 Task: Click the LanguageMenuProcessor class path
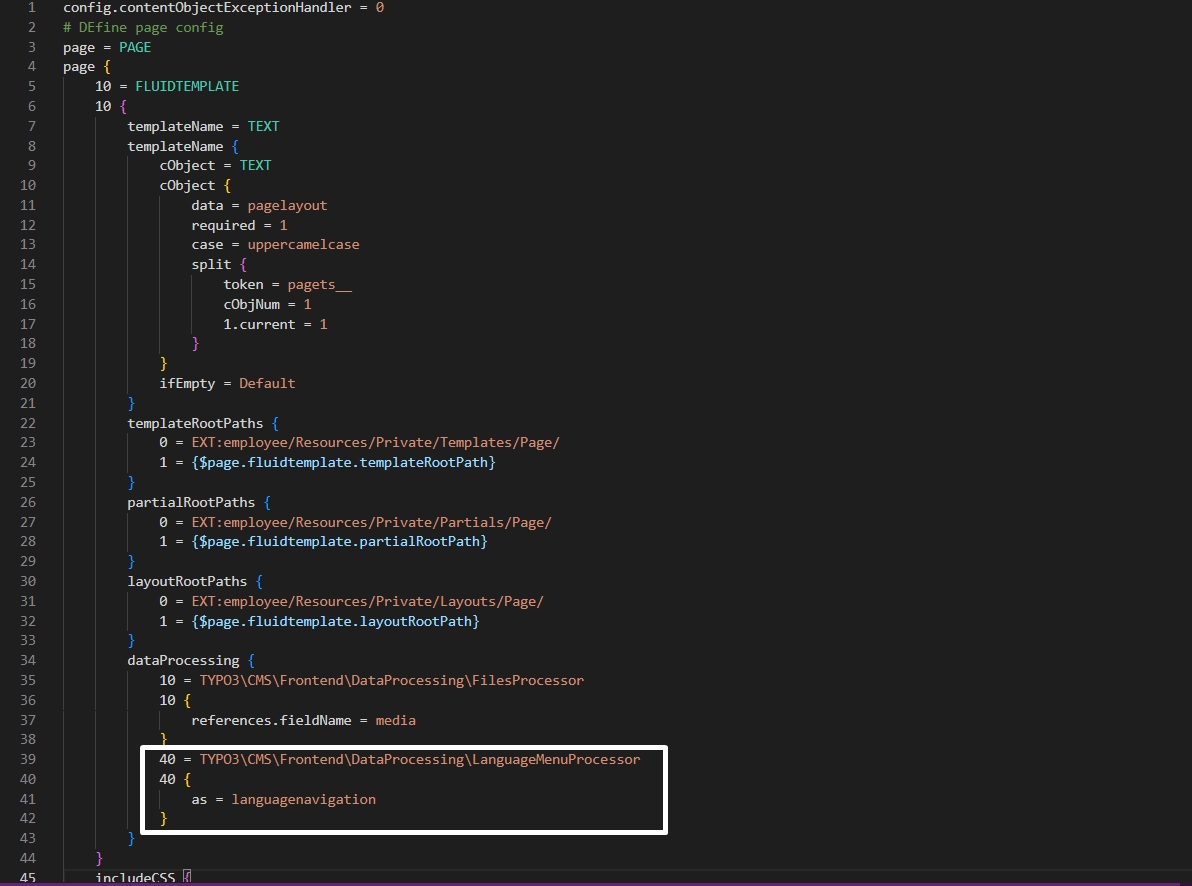[x=419, y=759]
